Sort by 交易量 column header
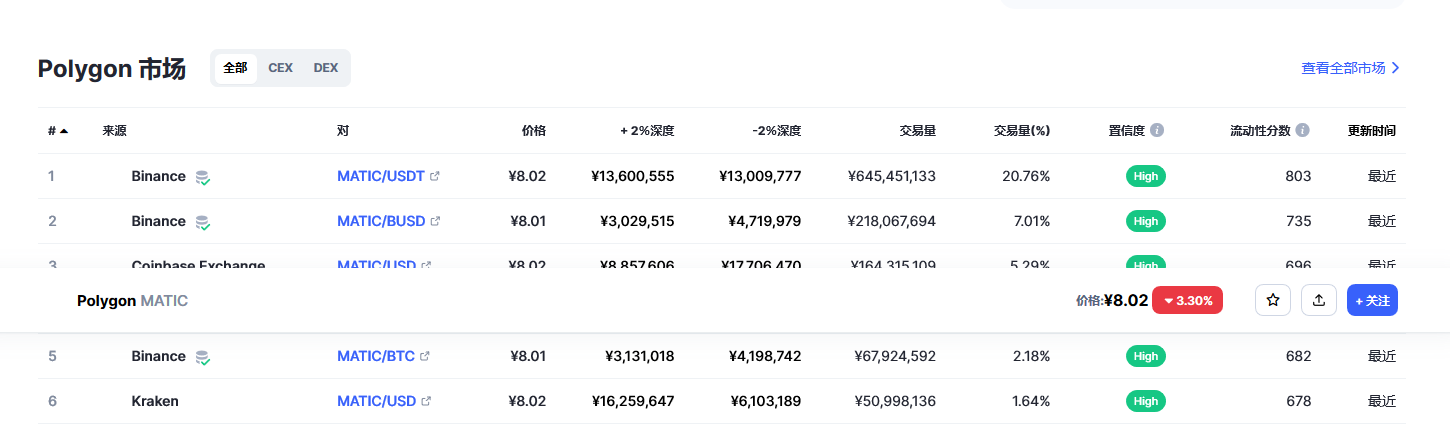1450x430 pixels. [916, 131]
